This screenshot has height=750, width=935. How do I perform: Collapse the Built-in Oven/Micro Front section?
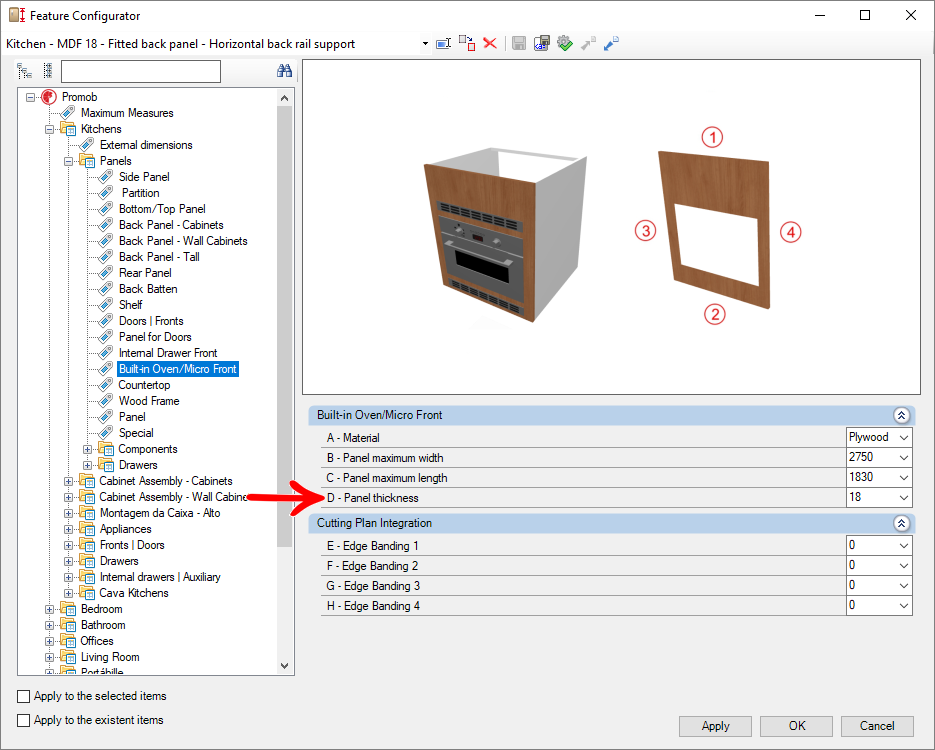coord(901,415)
